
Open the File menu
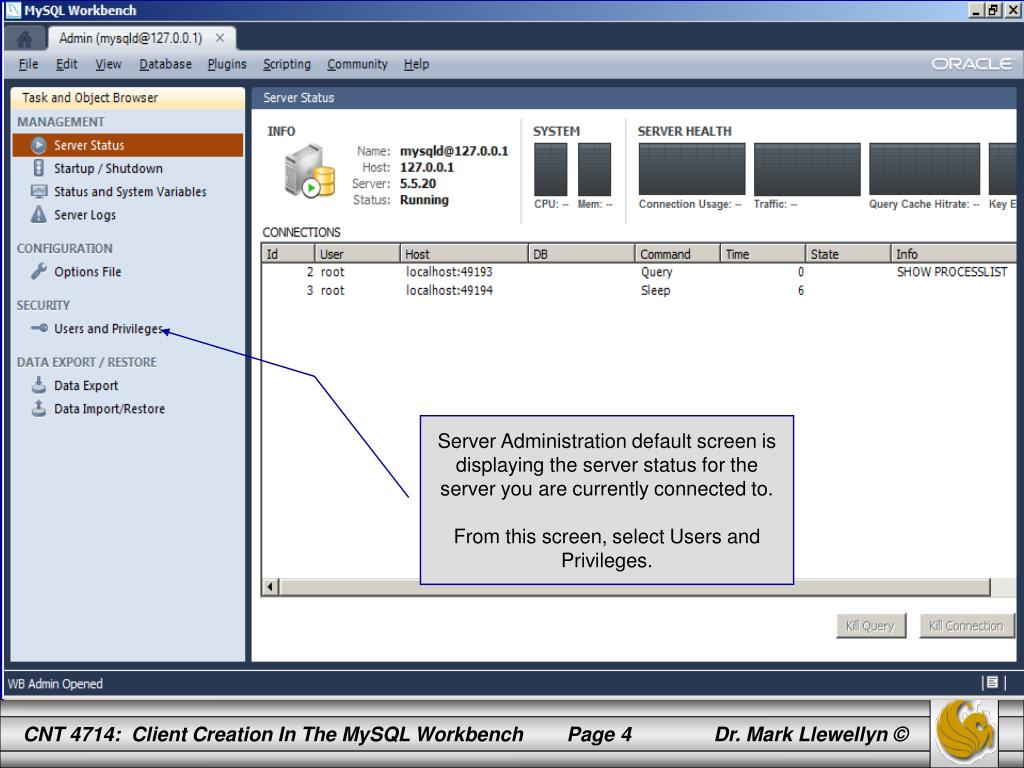point(28,64)
